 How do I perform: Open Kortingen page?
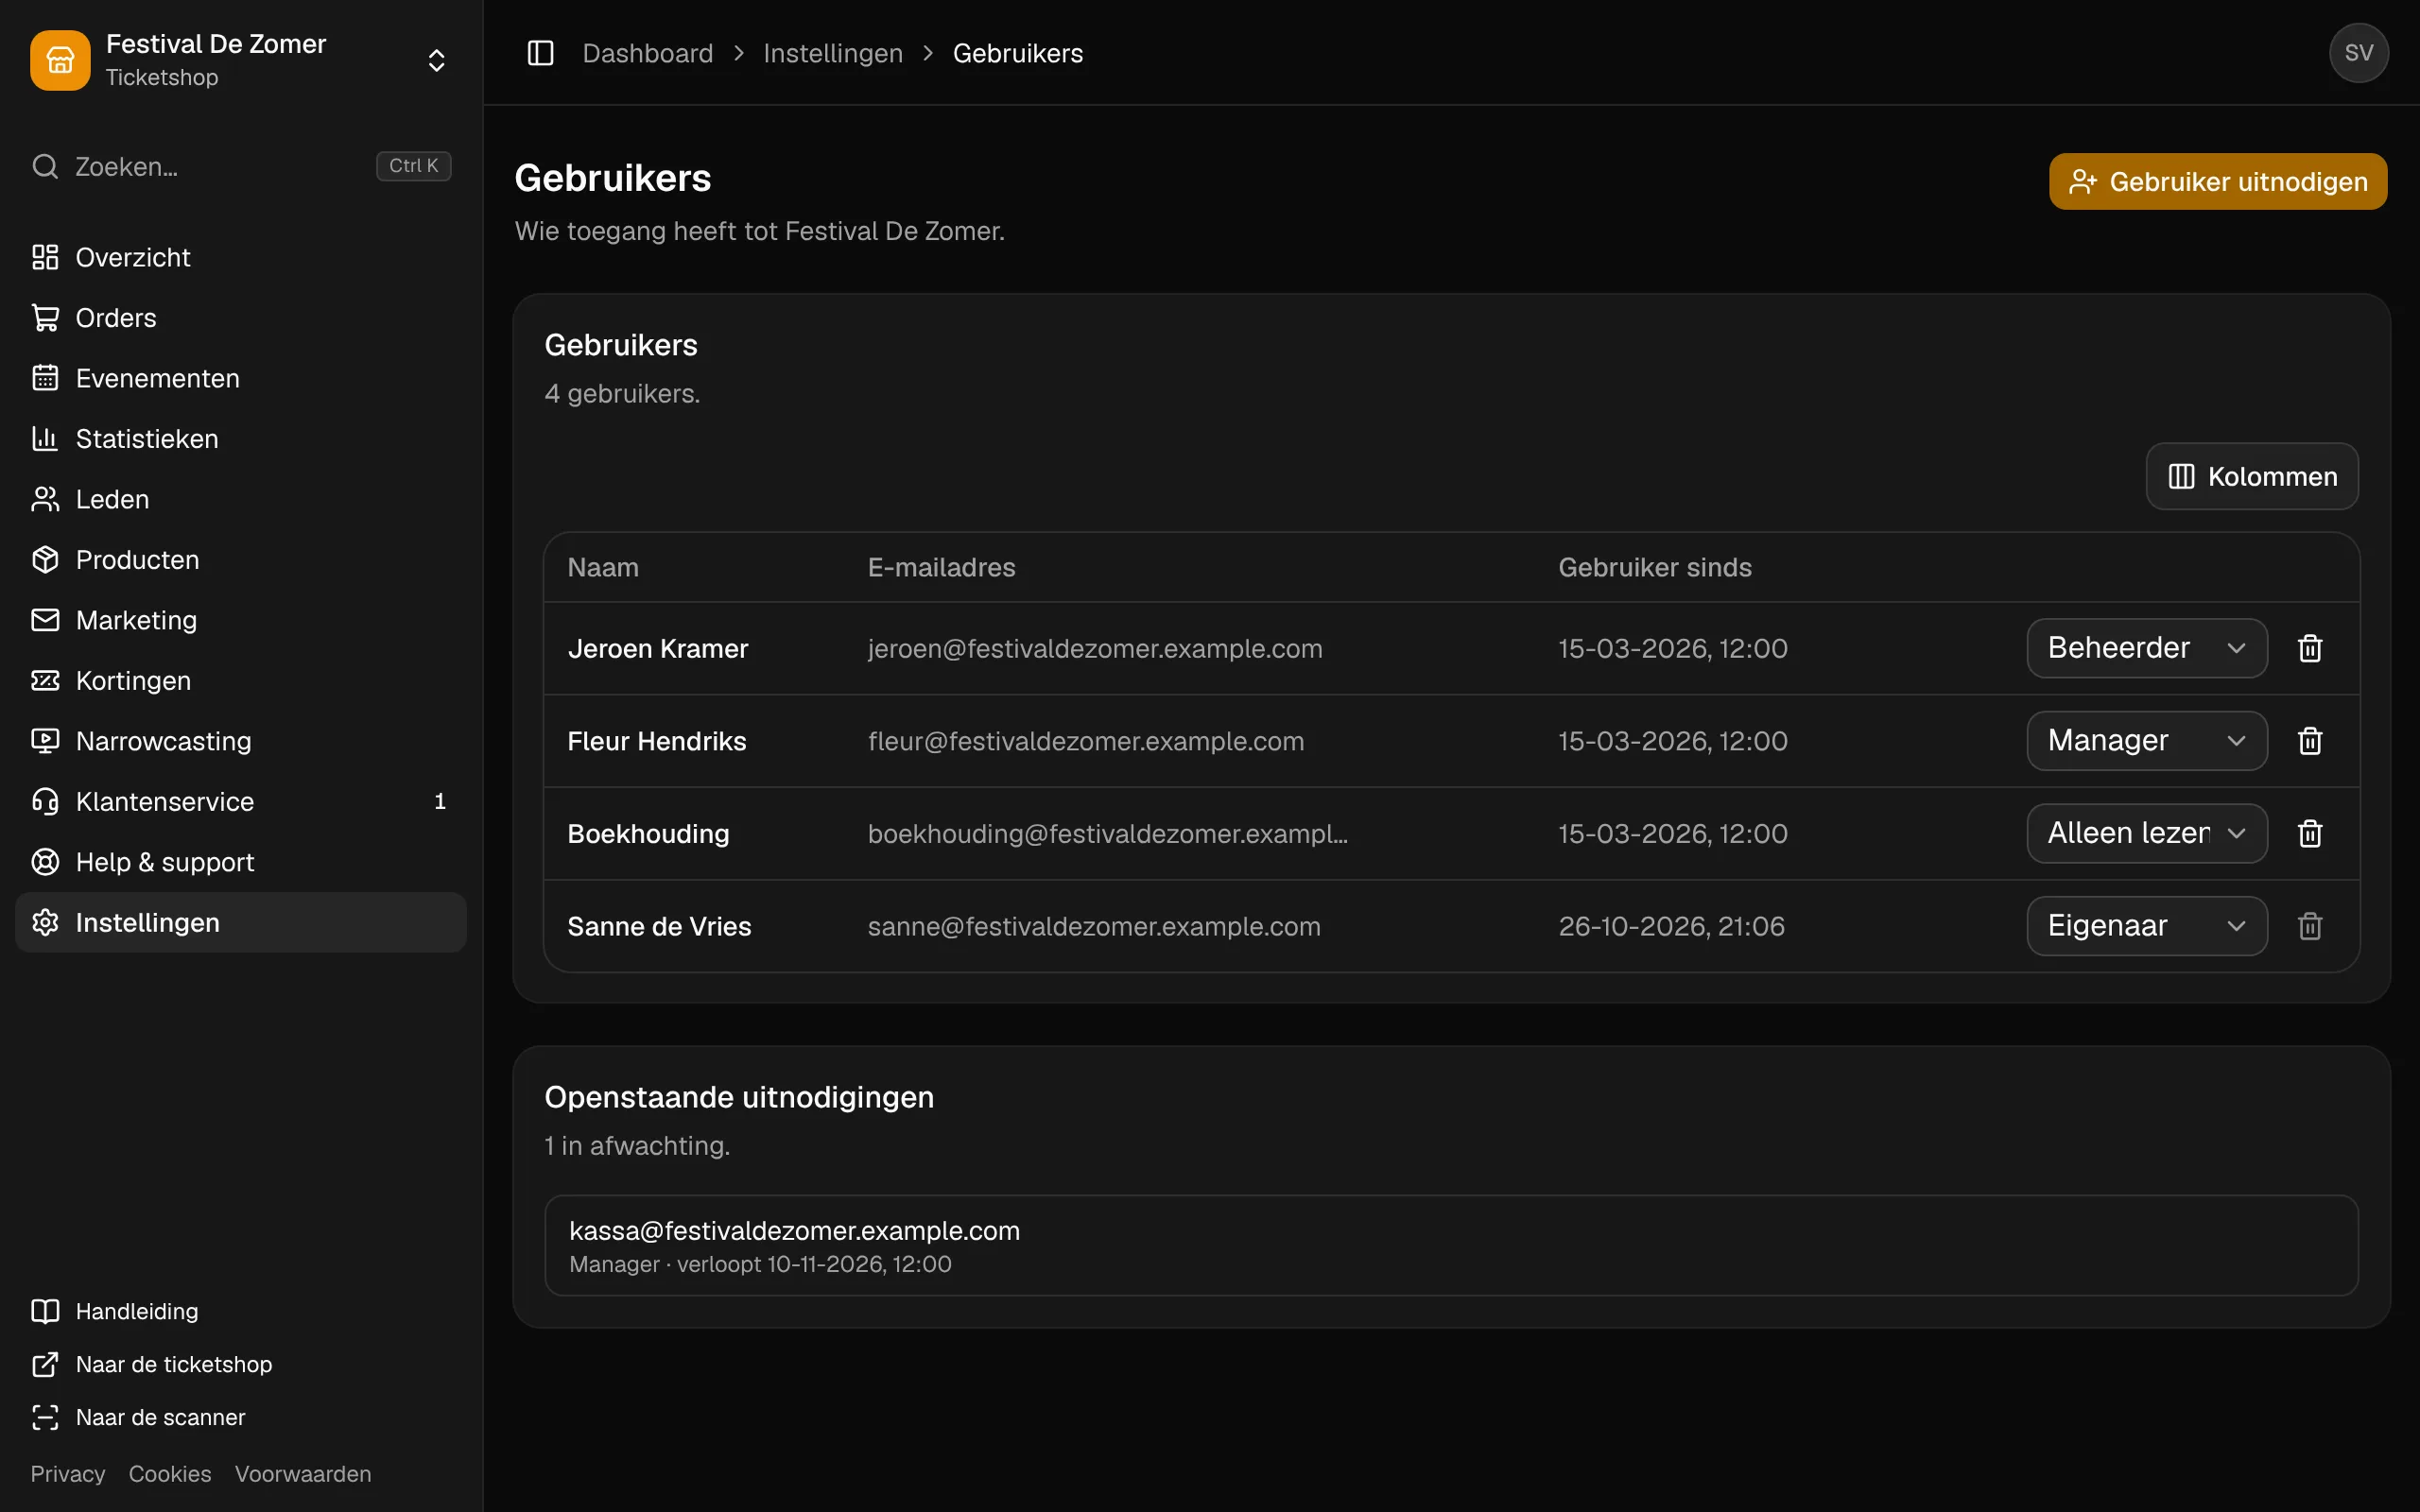click(x=241, y=681)
